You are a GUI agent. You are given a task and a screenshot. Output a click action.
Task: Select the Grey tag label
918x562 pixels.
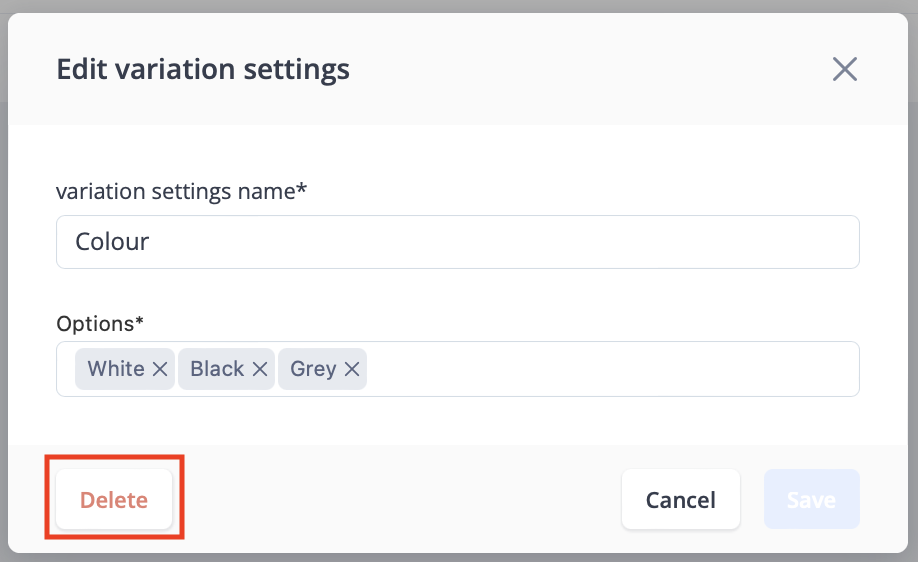pyautogui.click(x=313, y=369)
